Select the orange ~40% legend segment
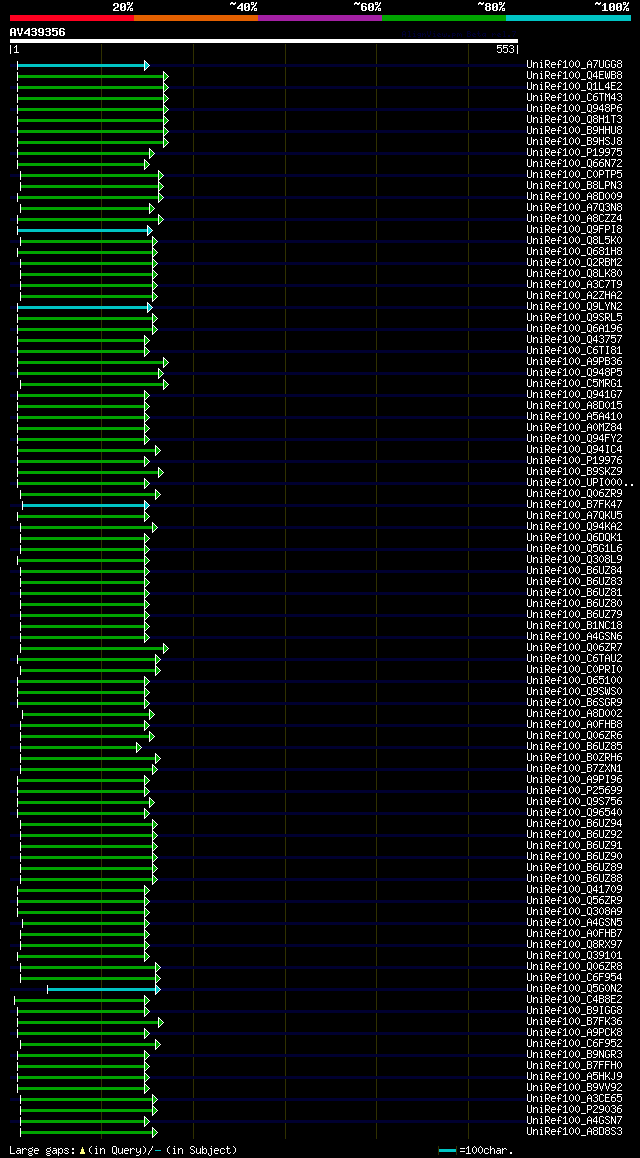This screenshot has height=1158, width=640. point(196,17)
